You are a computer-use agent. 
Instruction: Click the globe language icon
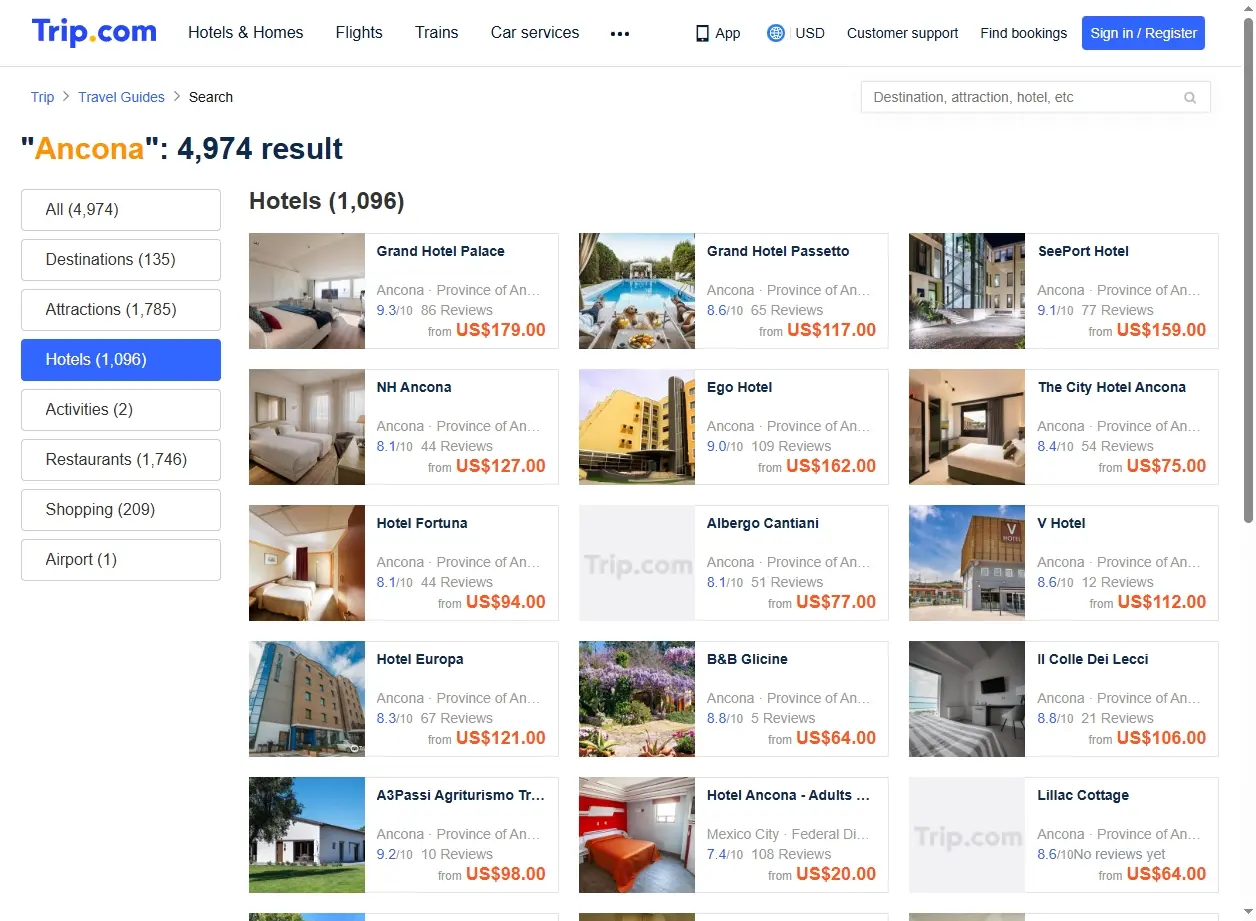[776, 33]
